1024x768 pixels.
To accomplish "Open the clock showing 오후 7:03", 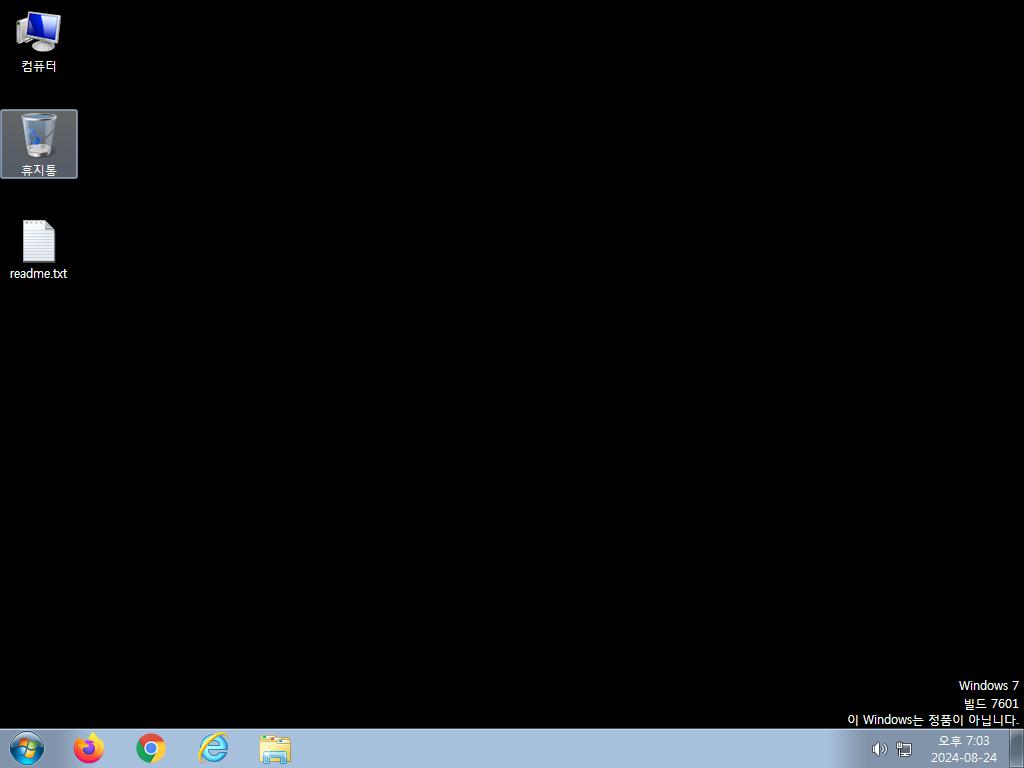I will (964, 749).
